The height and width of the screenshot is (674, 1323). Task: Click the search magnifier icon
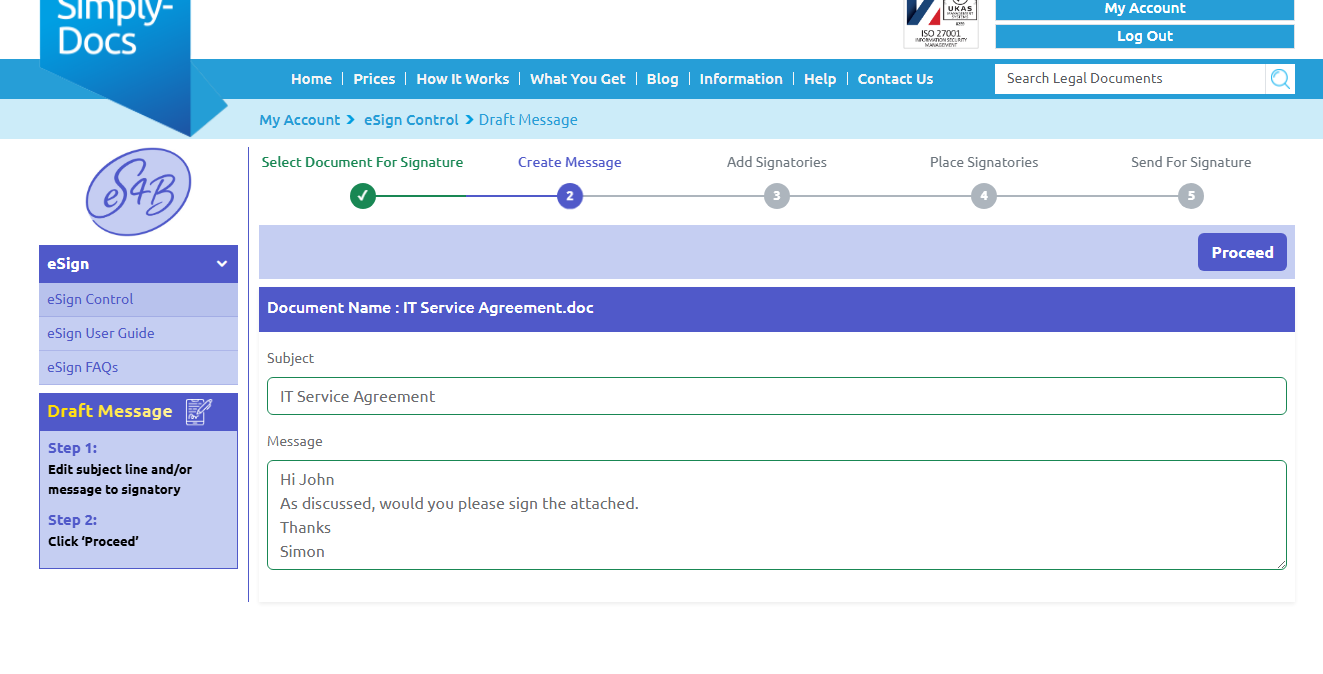coord(1280,79)
